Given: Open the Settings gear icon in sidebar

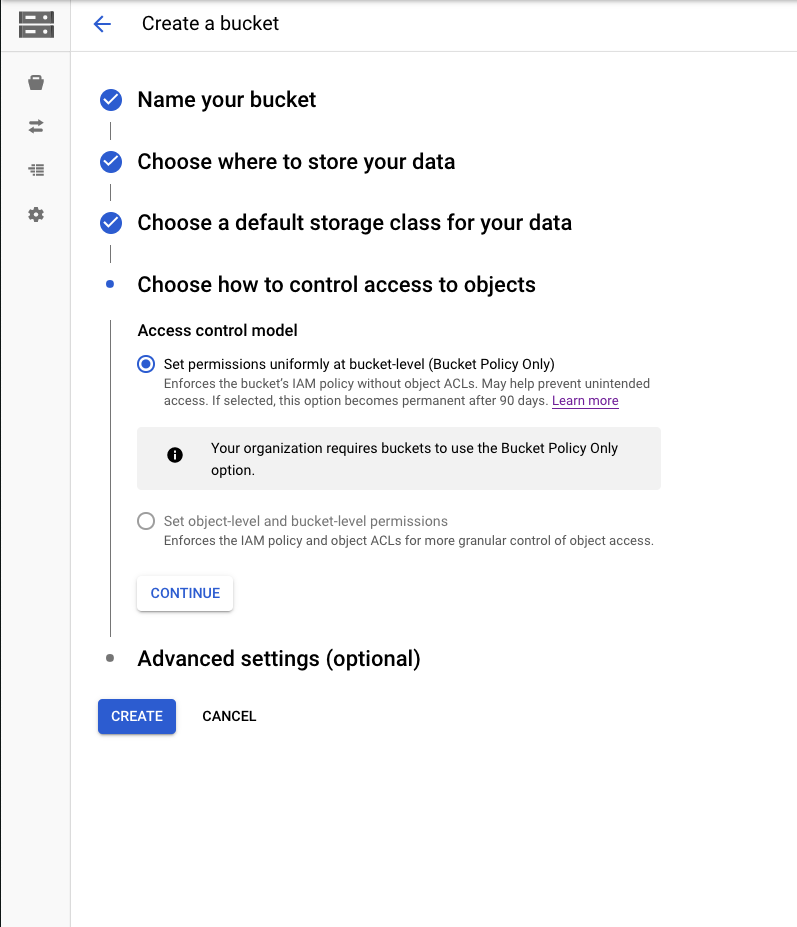Looking at the screenshot, I should [36, 214].
